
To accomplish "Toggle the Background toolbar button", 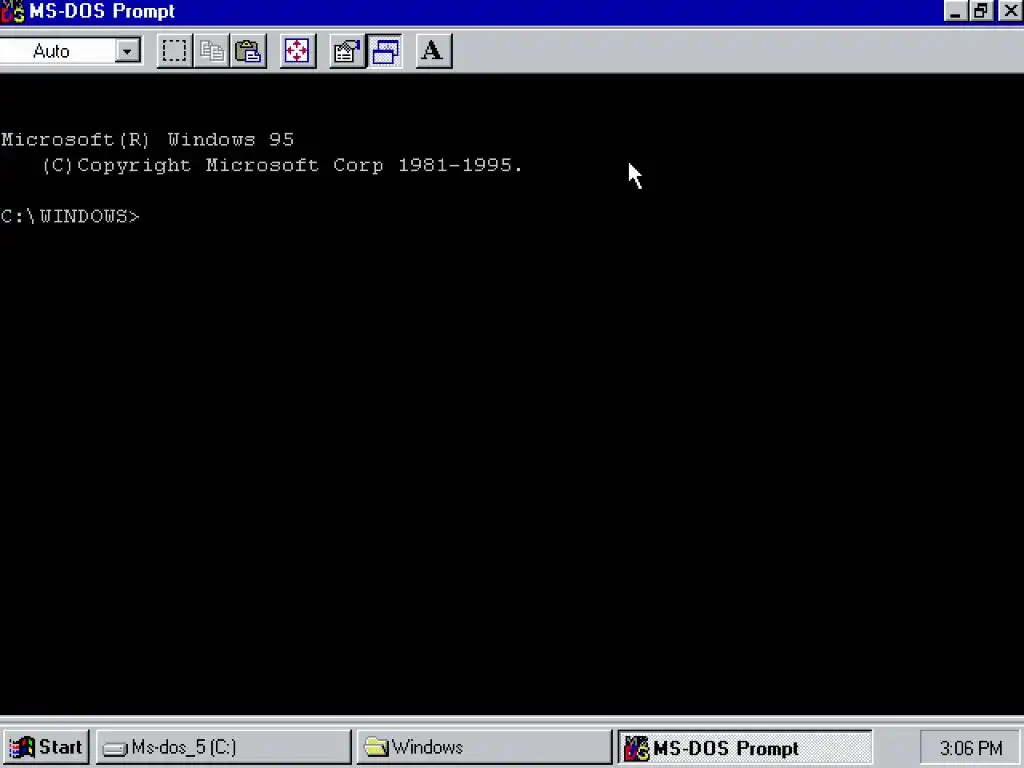I will (x=385, y=51).
